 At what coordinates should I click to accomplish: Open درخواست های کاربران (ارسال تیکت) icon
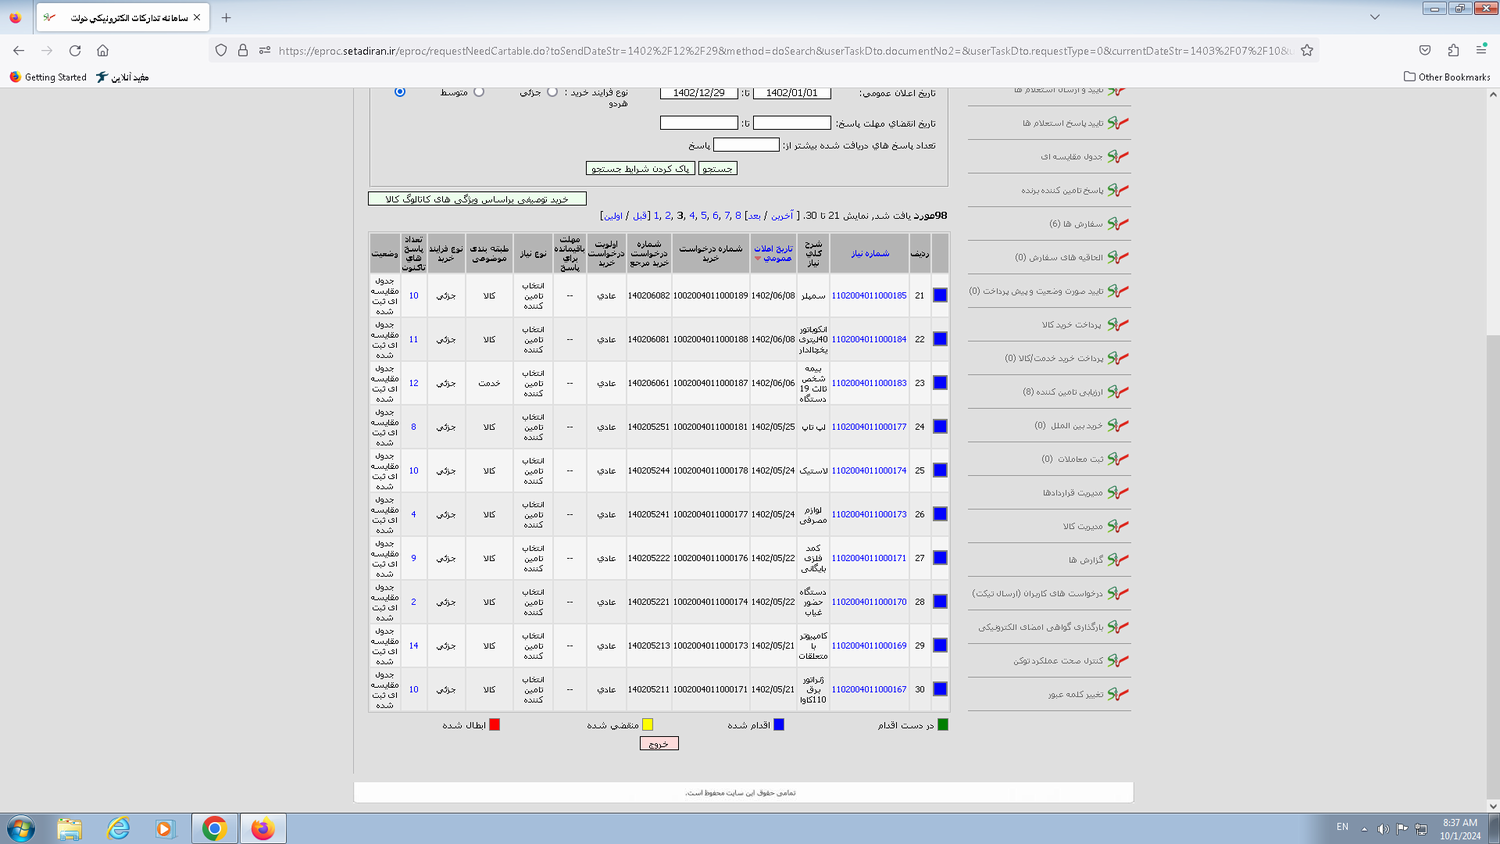point(1118,593)
